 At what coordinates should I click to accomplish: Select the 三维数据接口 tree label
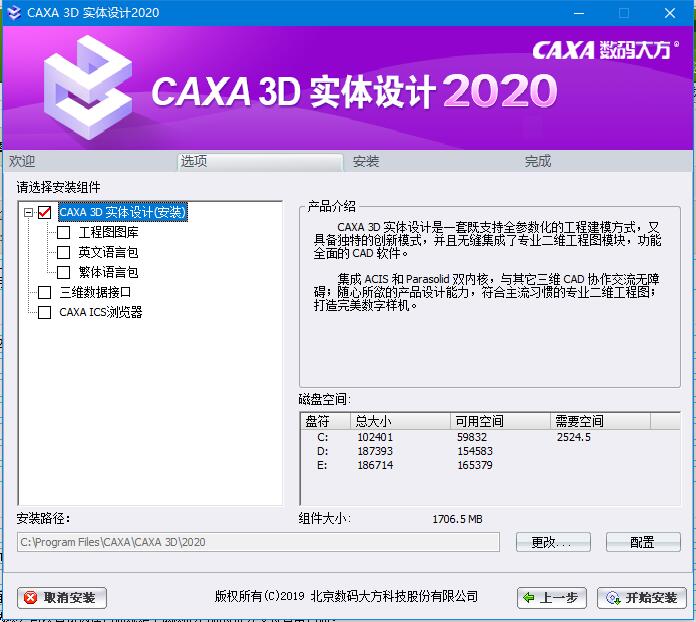pyautogui.click(x=95, y=292)
